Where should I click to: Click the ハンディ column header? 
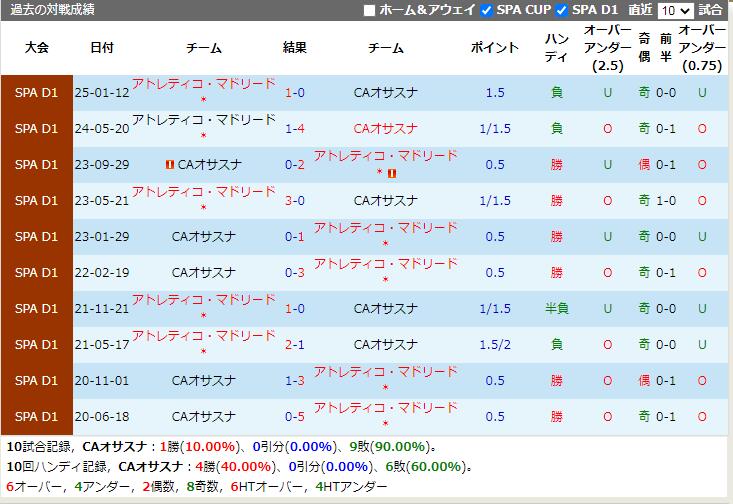coord(556,48)
